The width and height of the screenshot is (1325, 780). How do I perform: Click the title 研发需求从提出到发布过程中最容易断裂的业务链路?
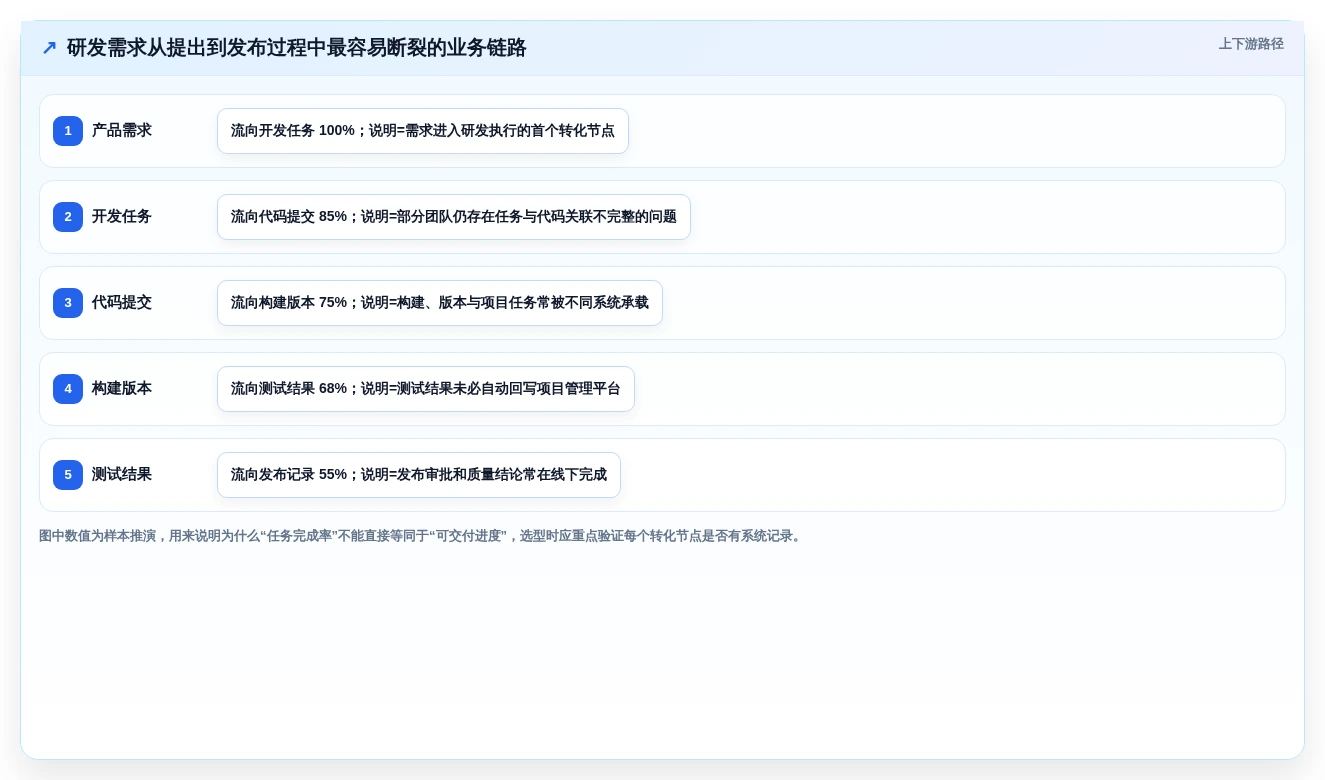tap(296, 48)
